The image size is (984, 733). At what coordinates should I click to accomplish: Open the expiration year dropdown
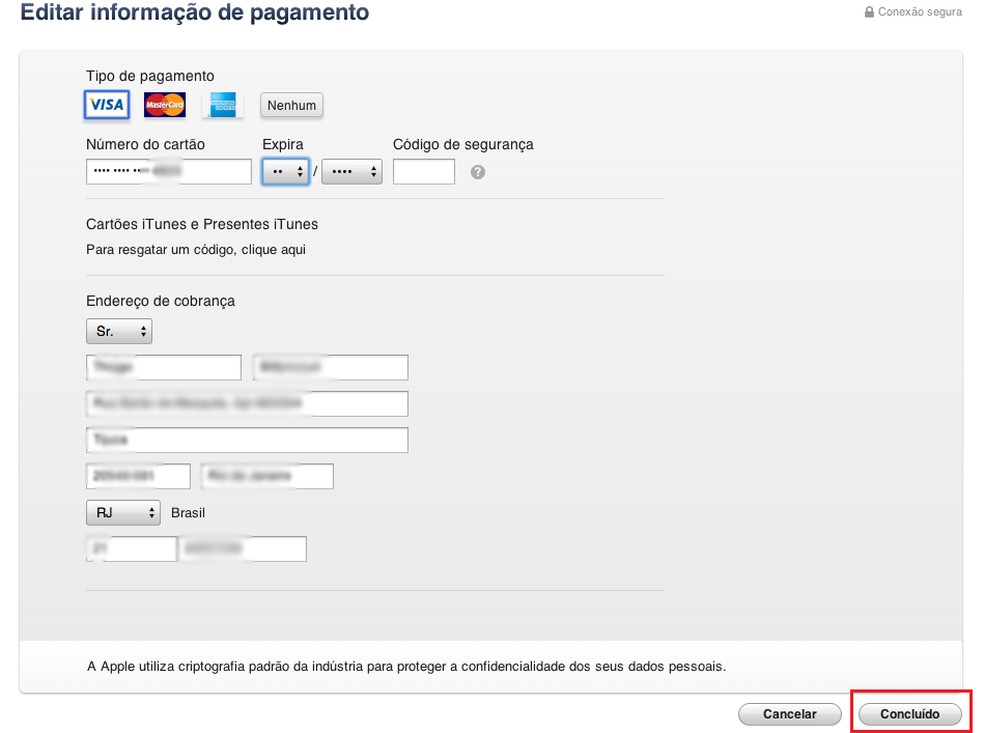click(352, 170)
